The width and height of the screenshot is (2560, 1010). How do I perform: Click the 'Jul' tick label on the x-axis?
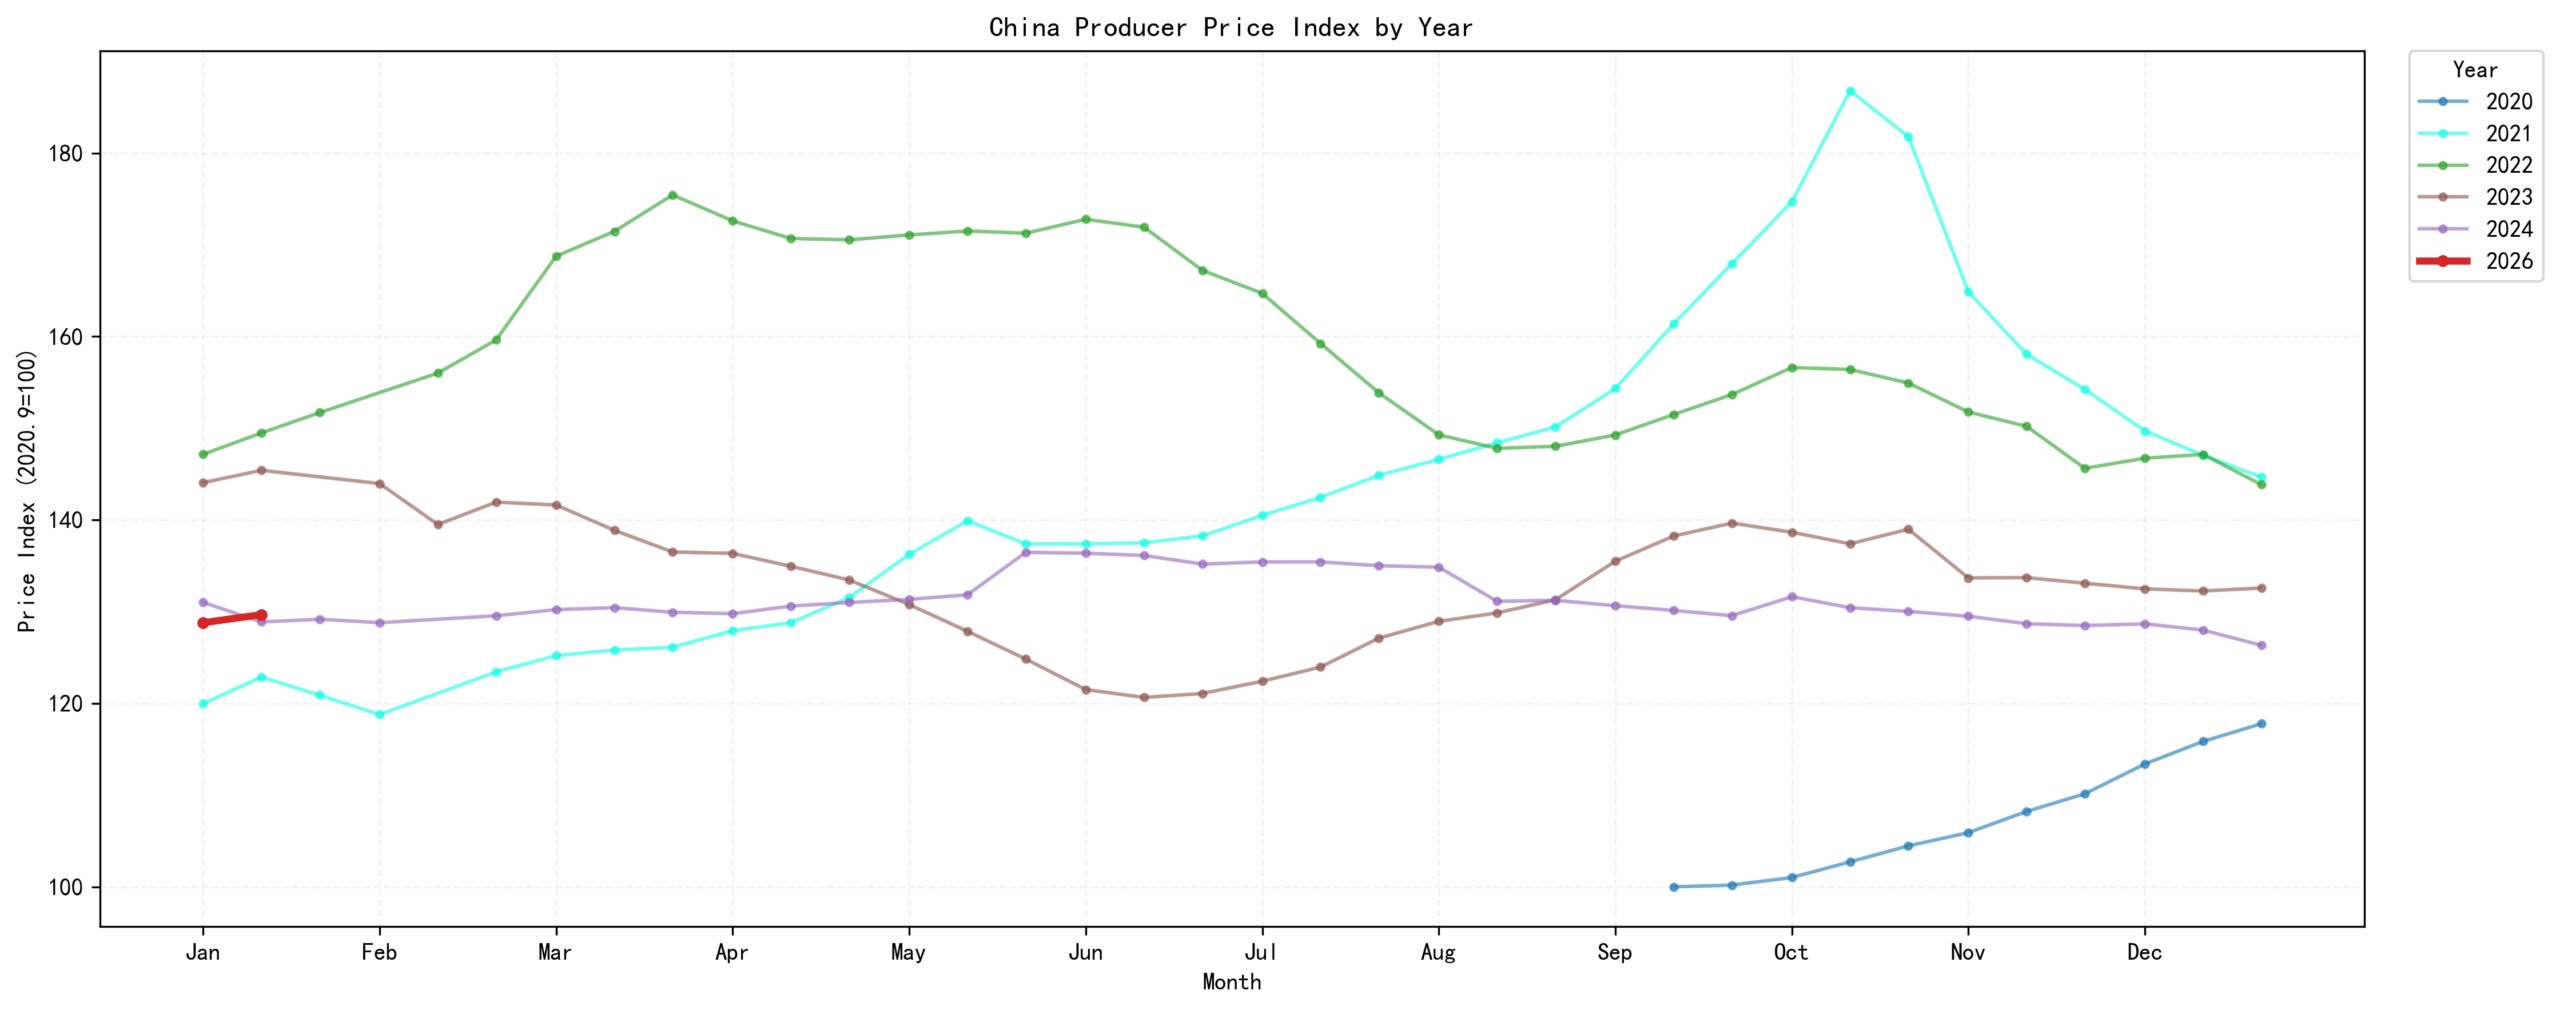[x=1261, y=952]
